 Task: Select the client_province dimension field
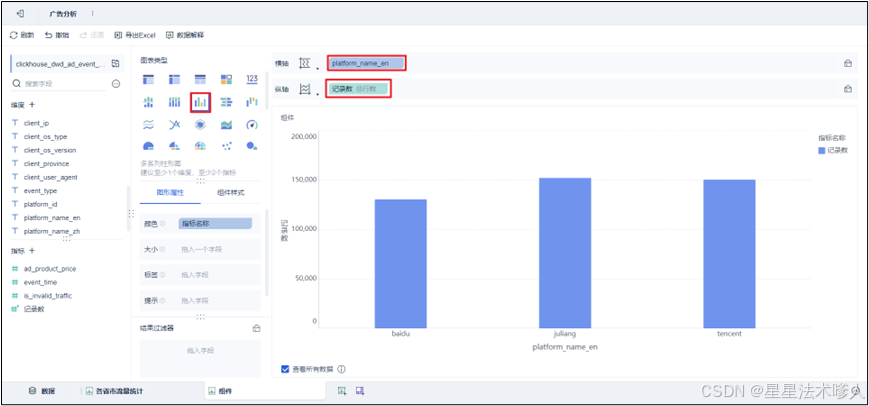47,163
